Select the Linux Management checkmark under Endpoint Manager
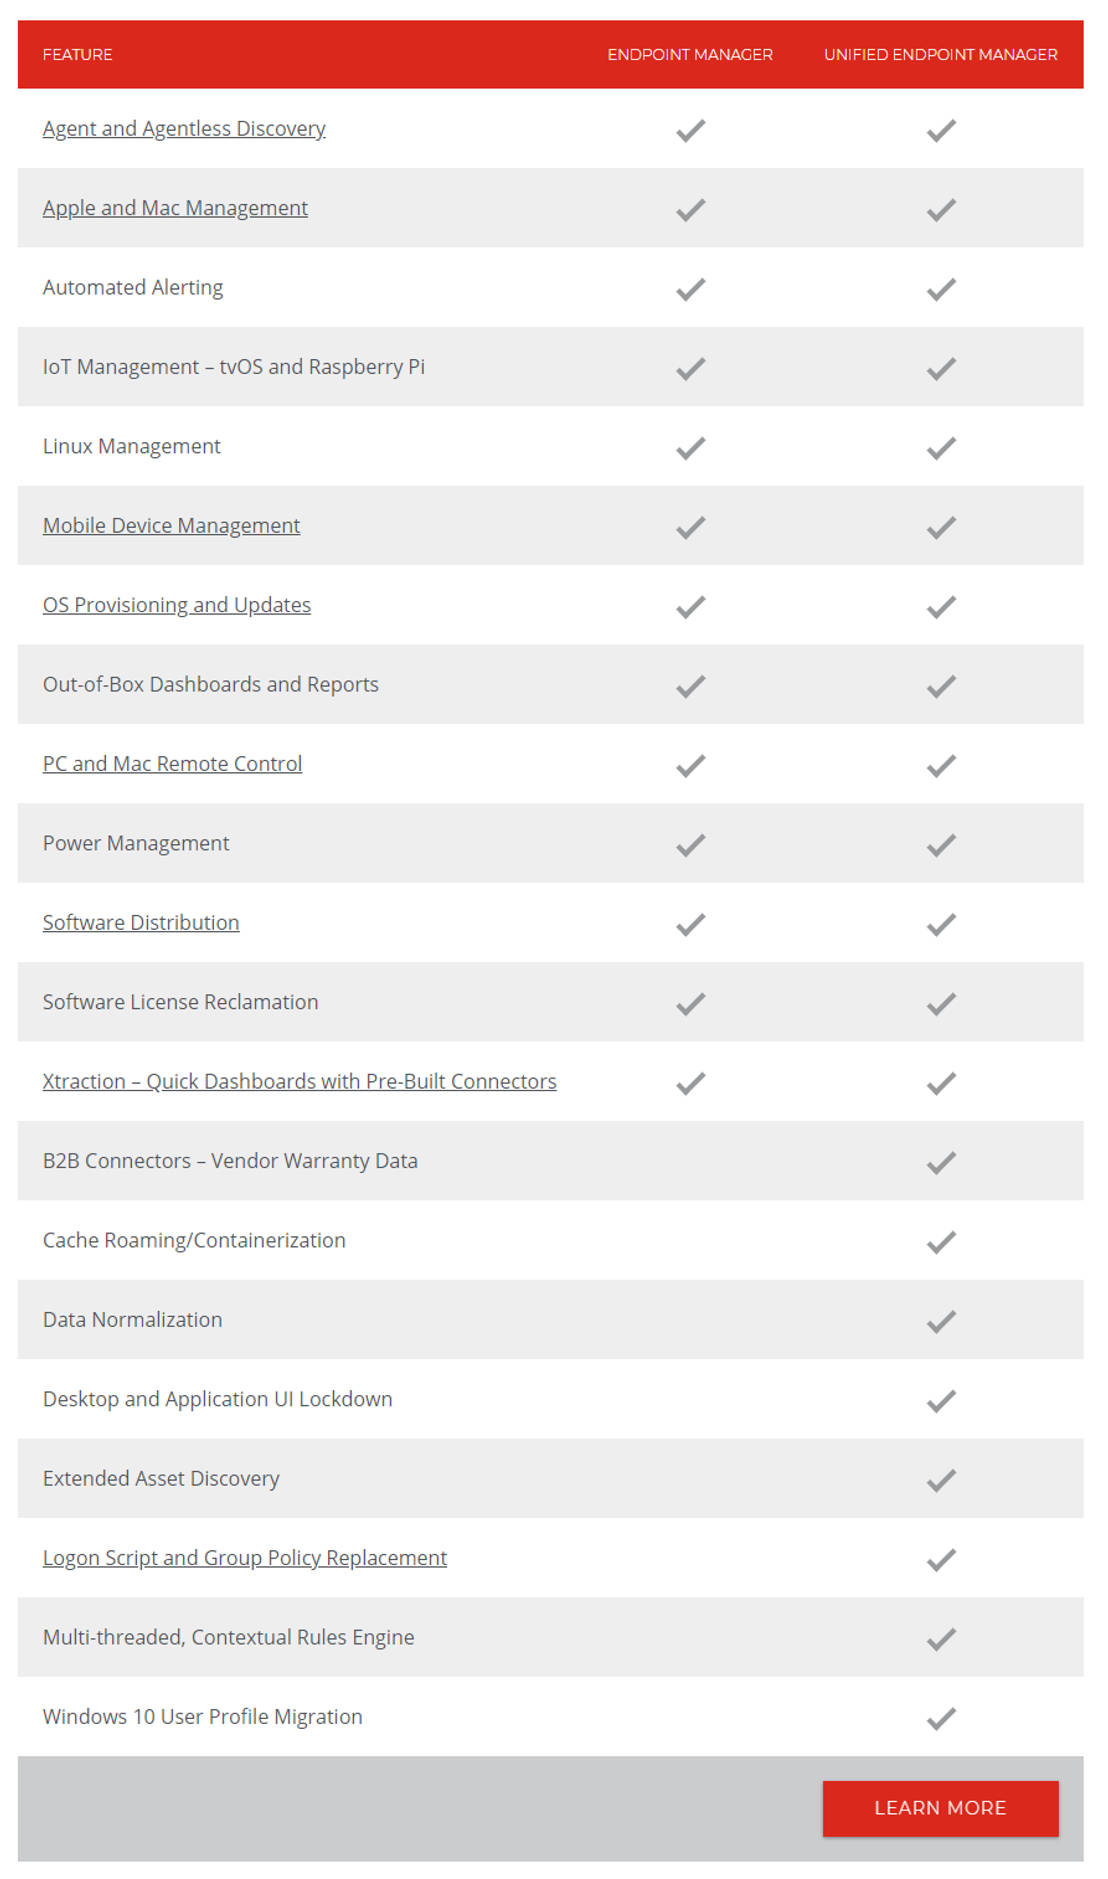Screen dimensions: 1108x1879 [x=689, y=447]
